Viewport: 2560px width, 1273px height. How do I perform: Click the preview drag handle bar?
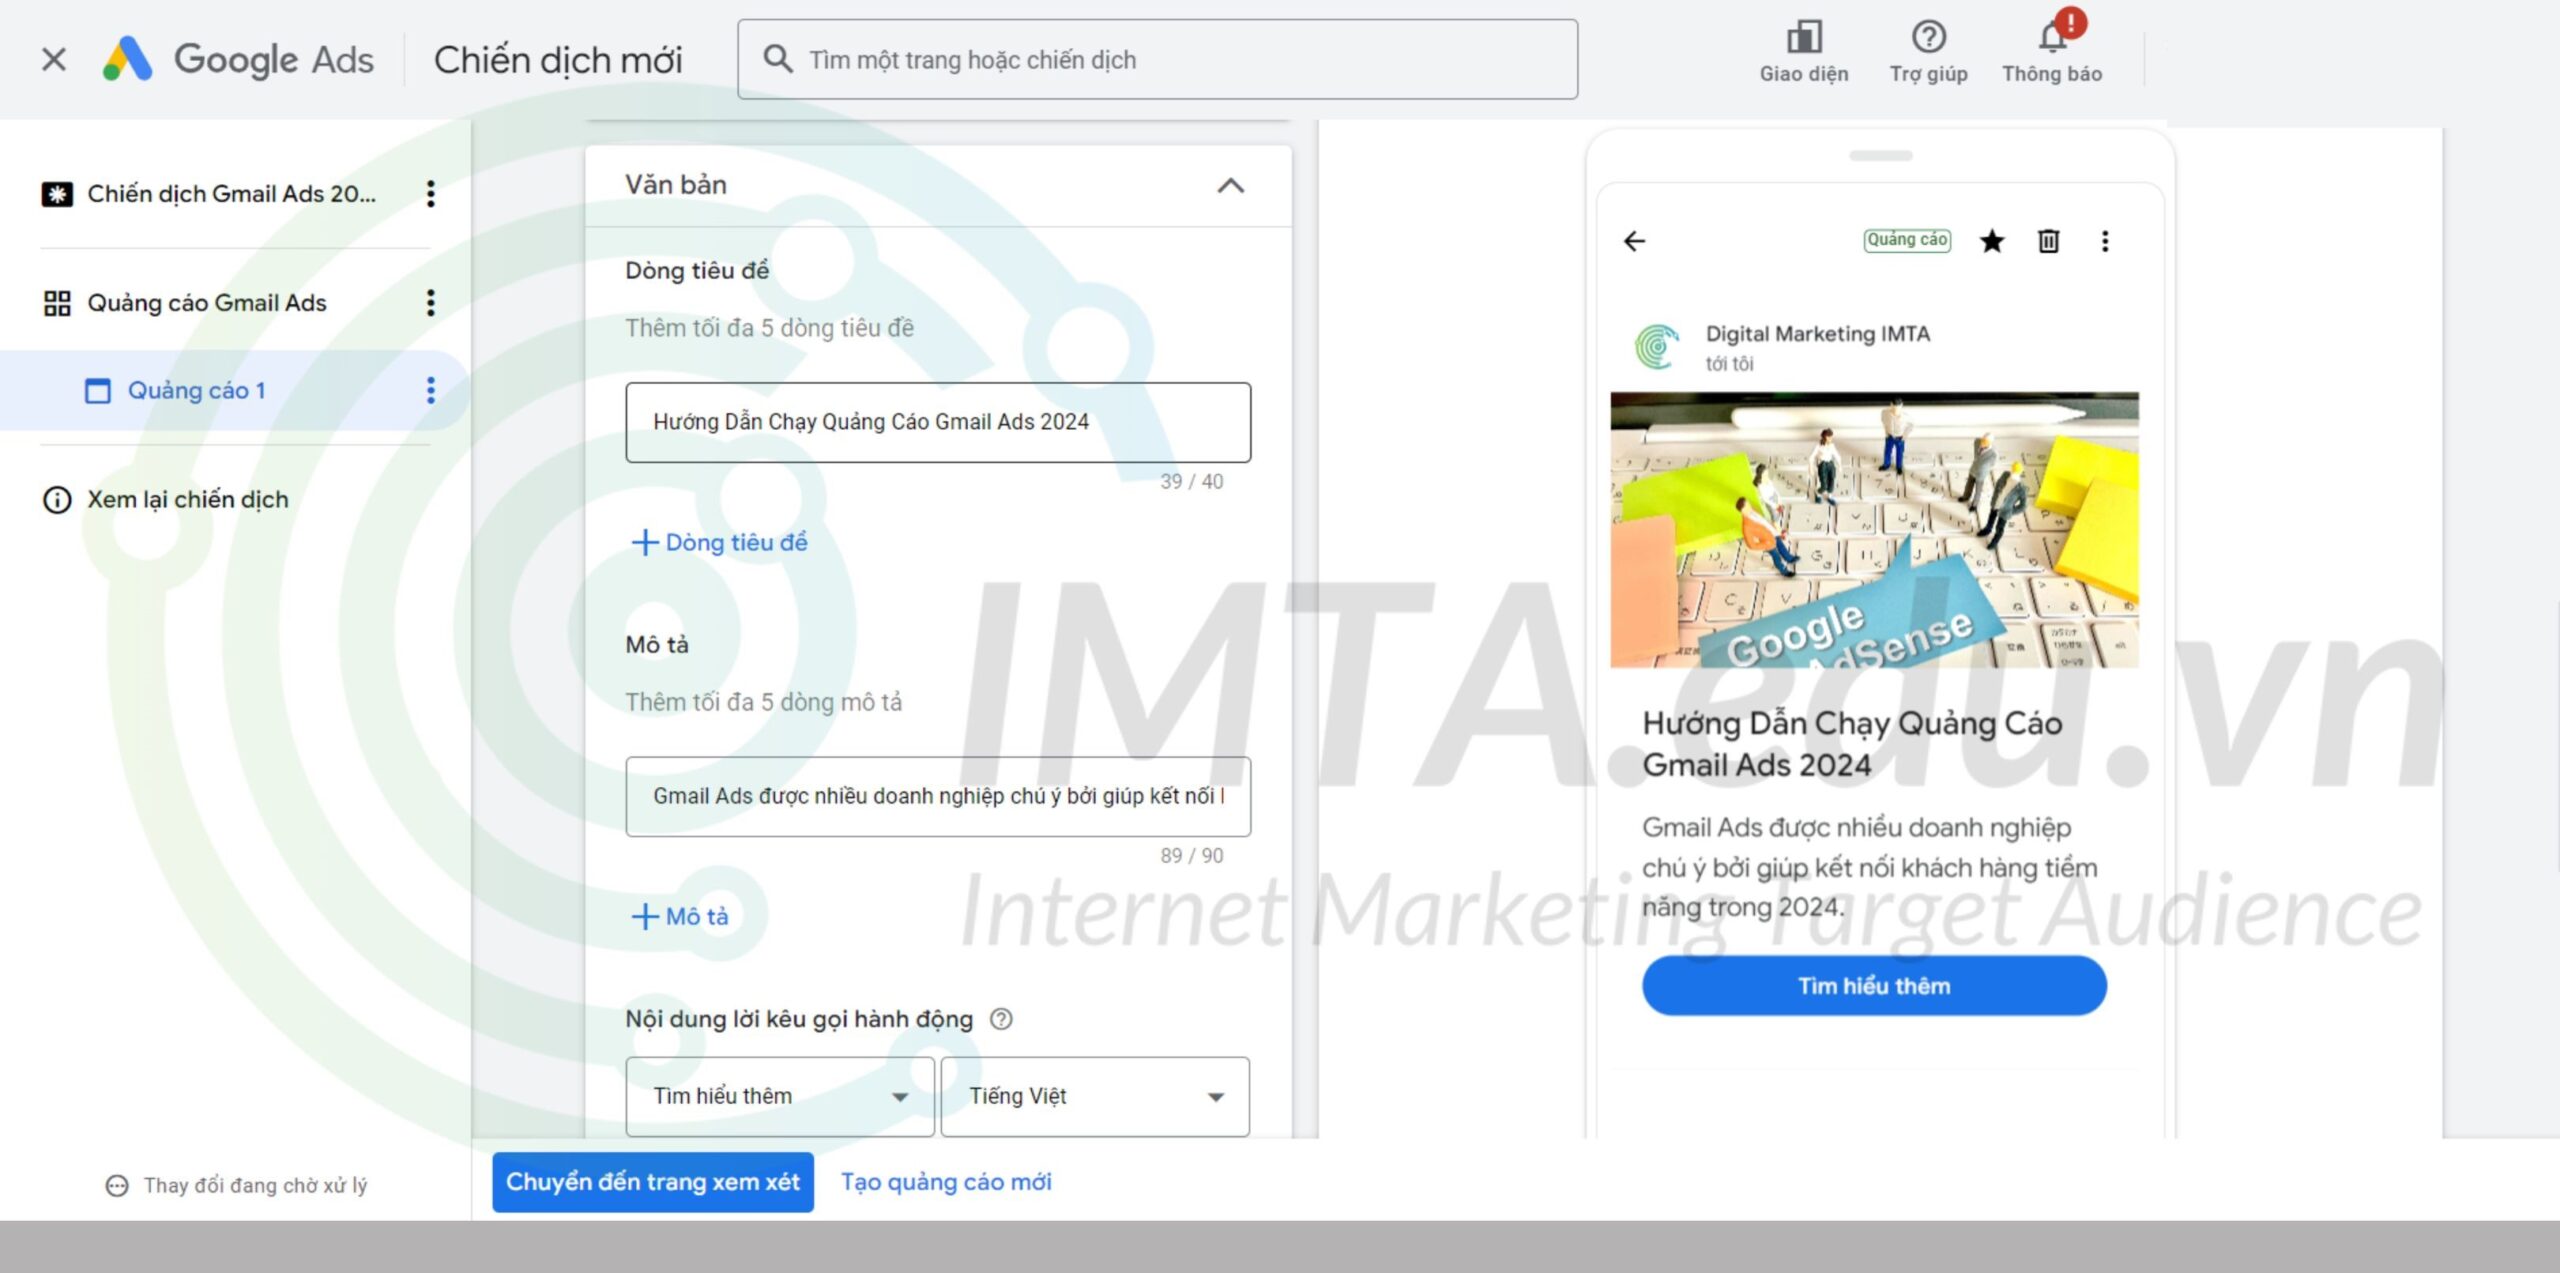click(1880, 156)
